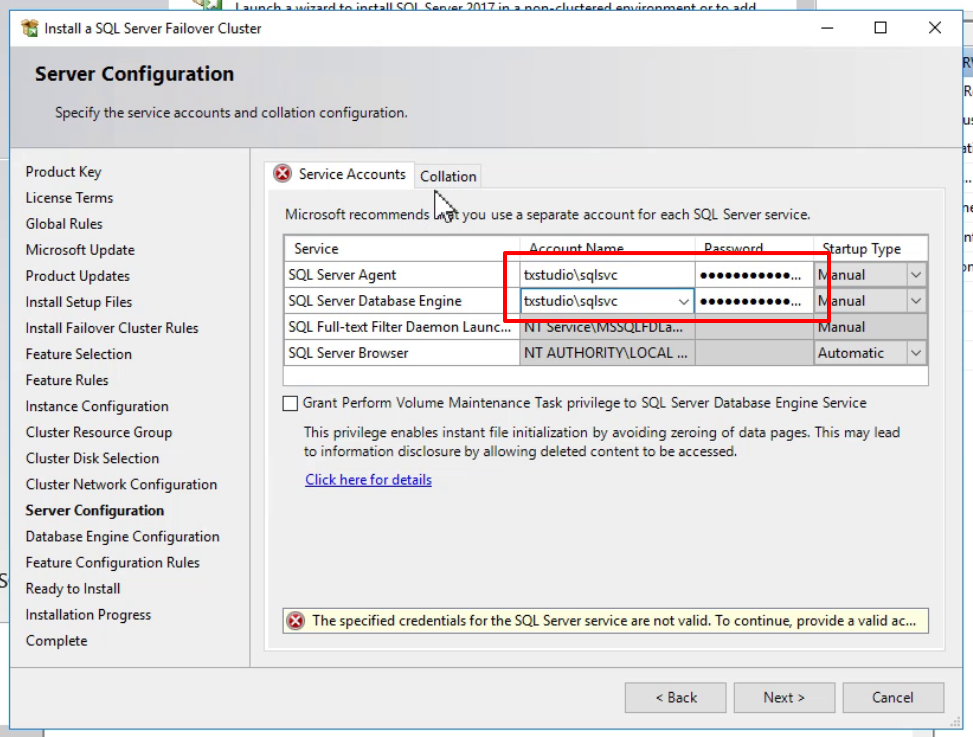This screenshot has width=973, height=737.
Task: Open SQL Server Database Engine startup type dropdown
Action: (916, 301)
